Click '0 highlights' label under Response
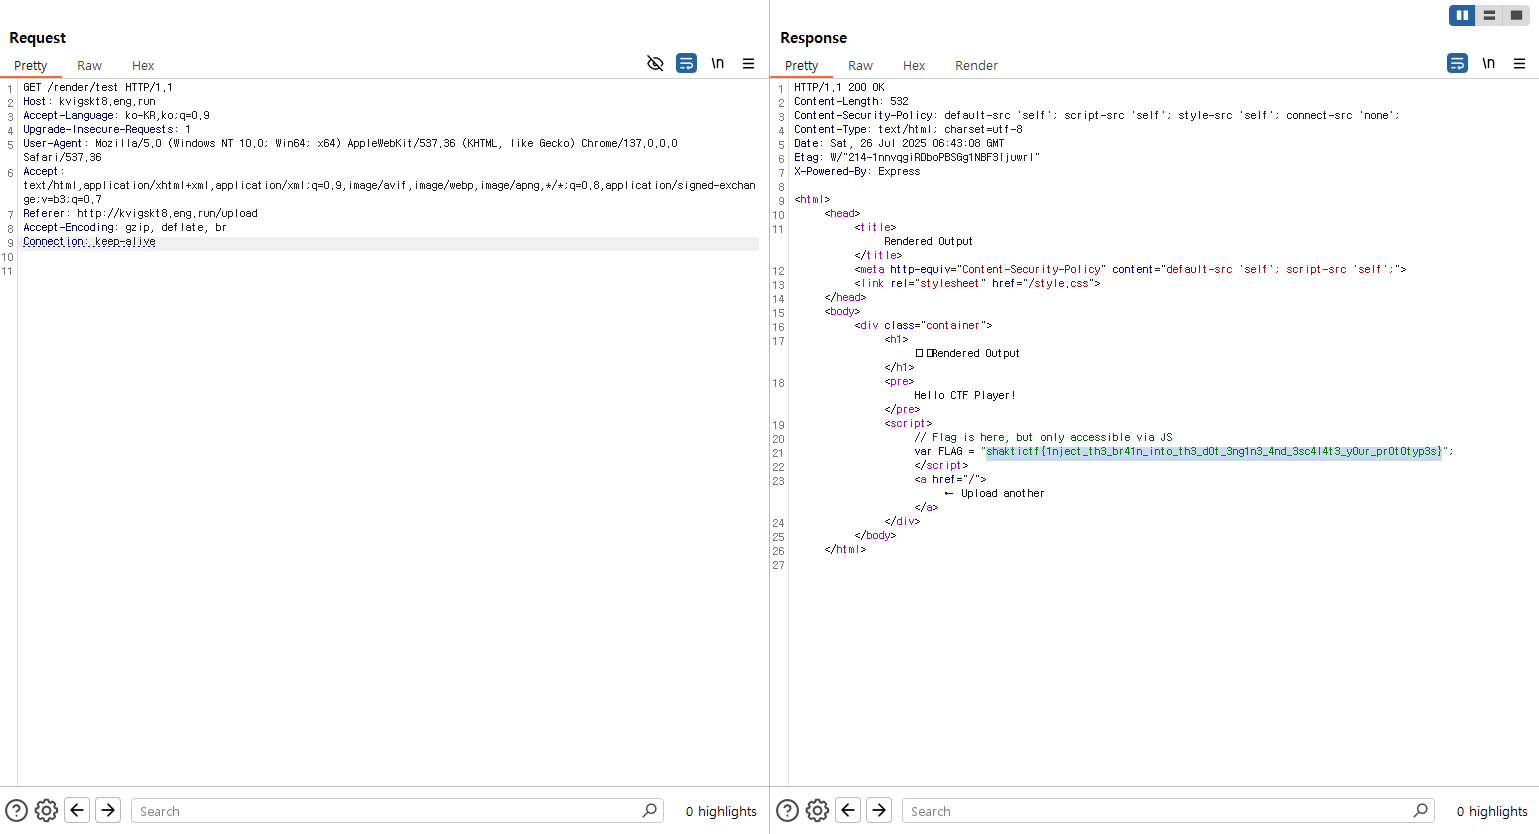The width and height of the screenshot is (1539, 834). pos(1492,811)
